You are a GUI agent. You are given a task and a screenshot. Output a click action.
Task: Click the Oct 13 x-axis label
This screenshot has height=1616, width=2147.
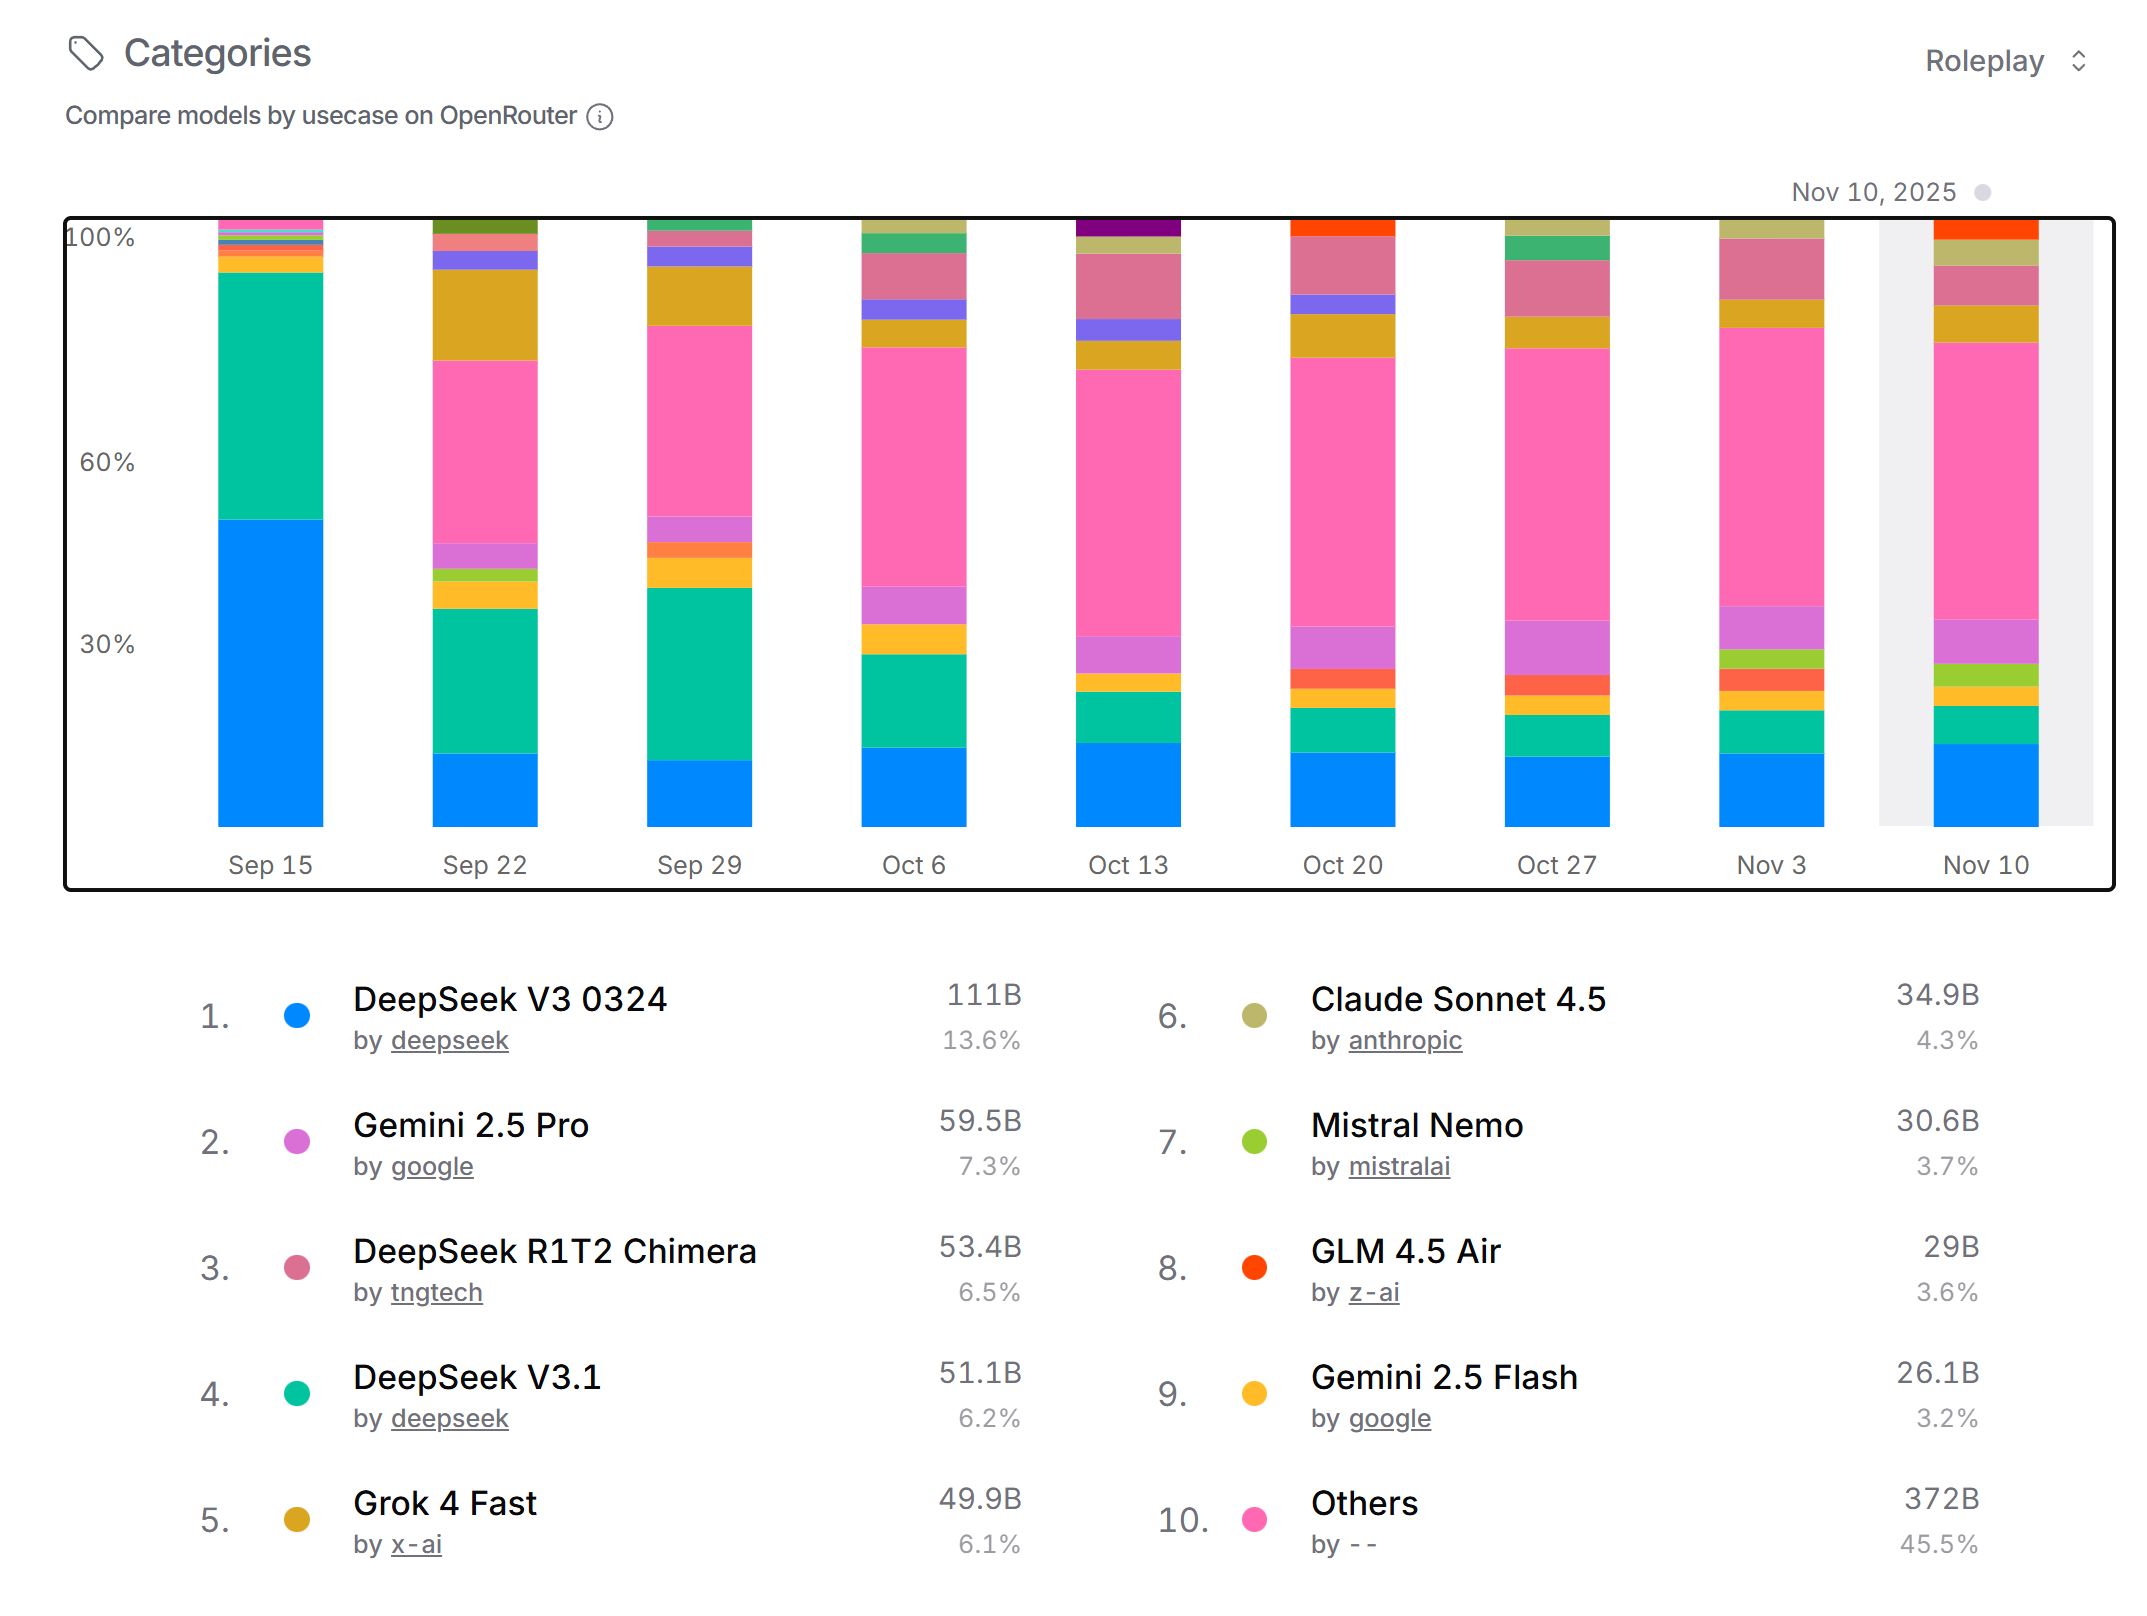click(x=1128, y=865)
